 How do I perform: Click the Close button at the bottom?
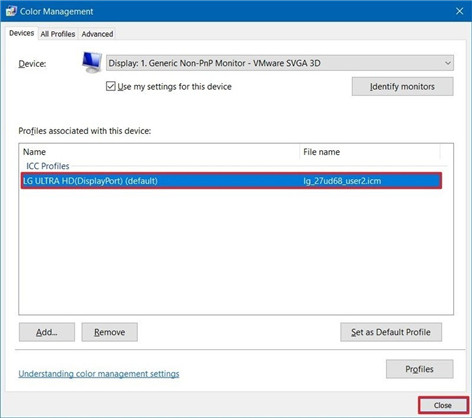[x=443, y=405]
